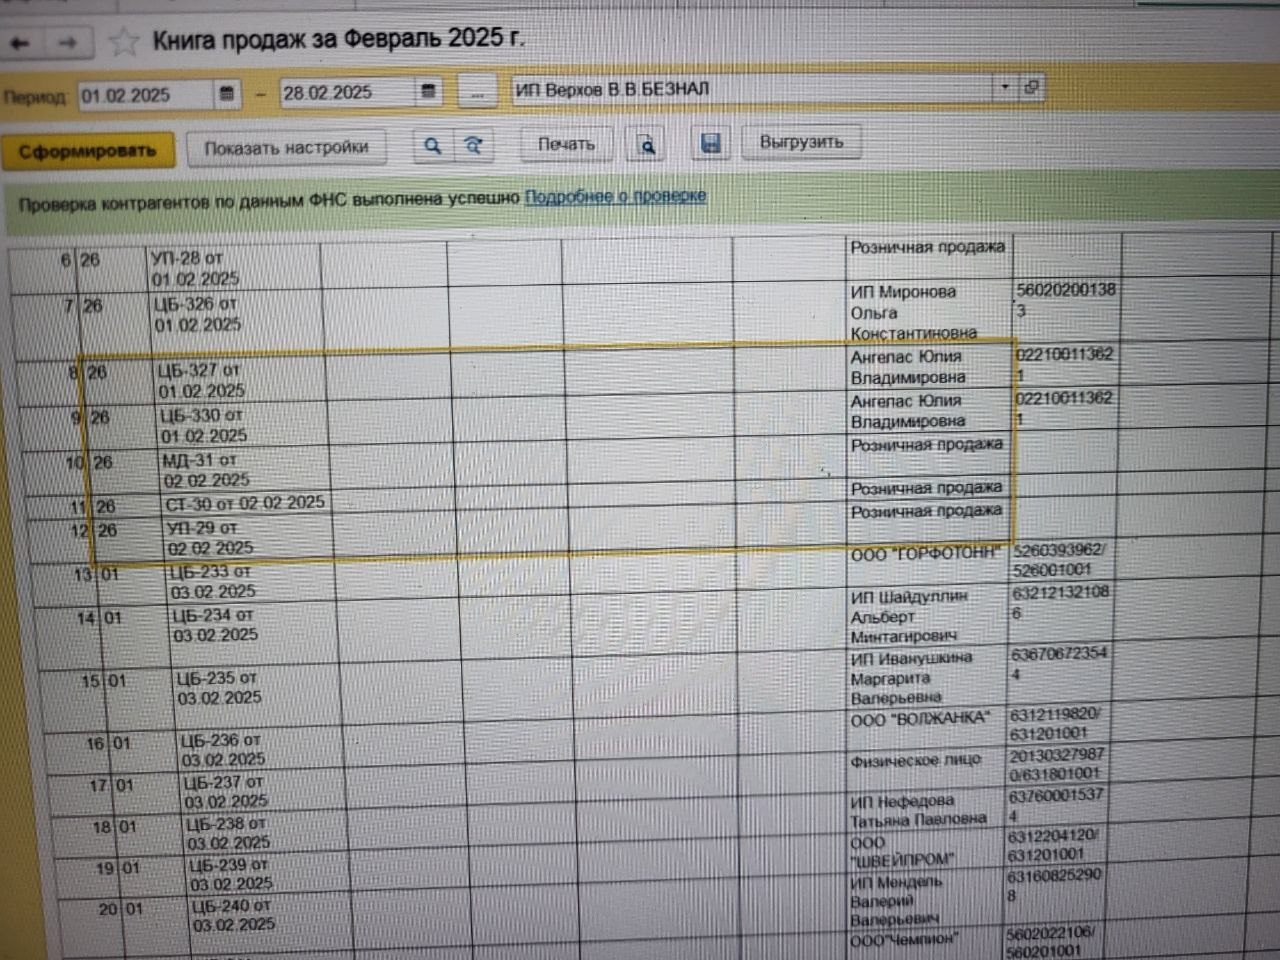
Task: Open organization record with the open-form icon
Action: 1031,88
